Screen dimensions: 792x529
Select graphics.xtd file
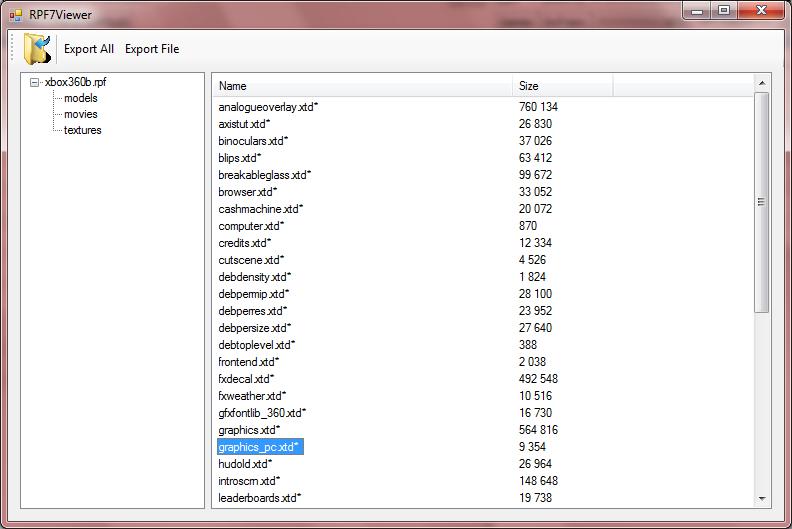point(249,430)
